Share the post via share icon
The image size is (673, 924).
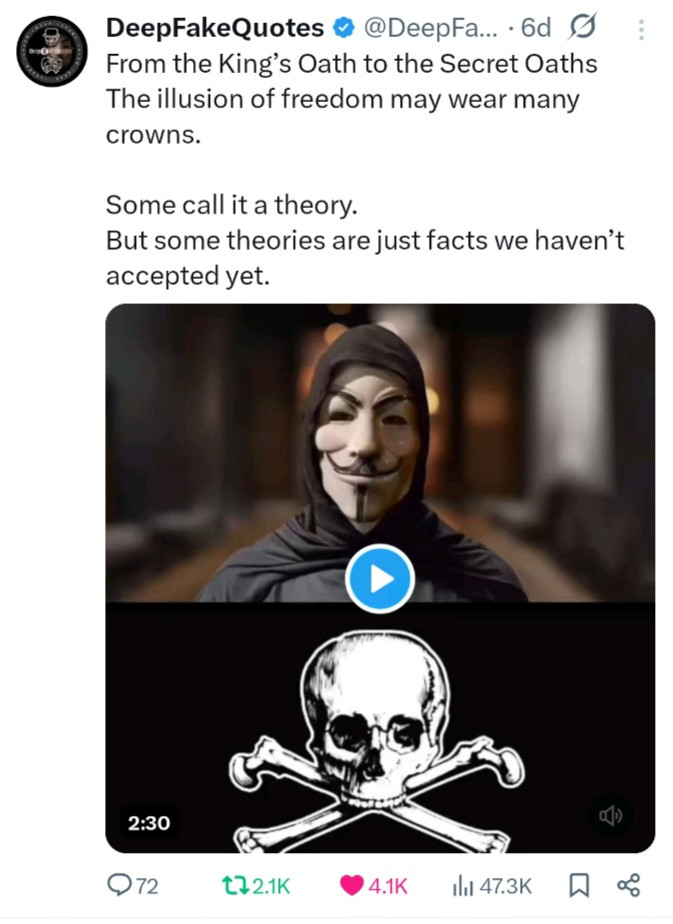pos(628,885)
